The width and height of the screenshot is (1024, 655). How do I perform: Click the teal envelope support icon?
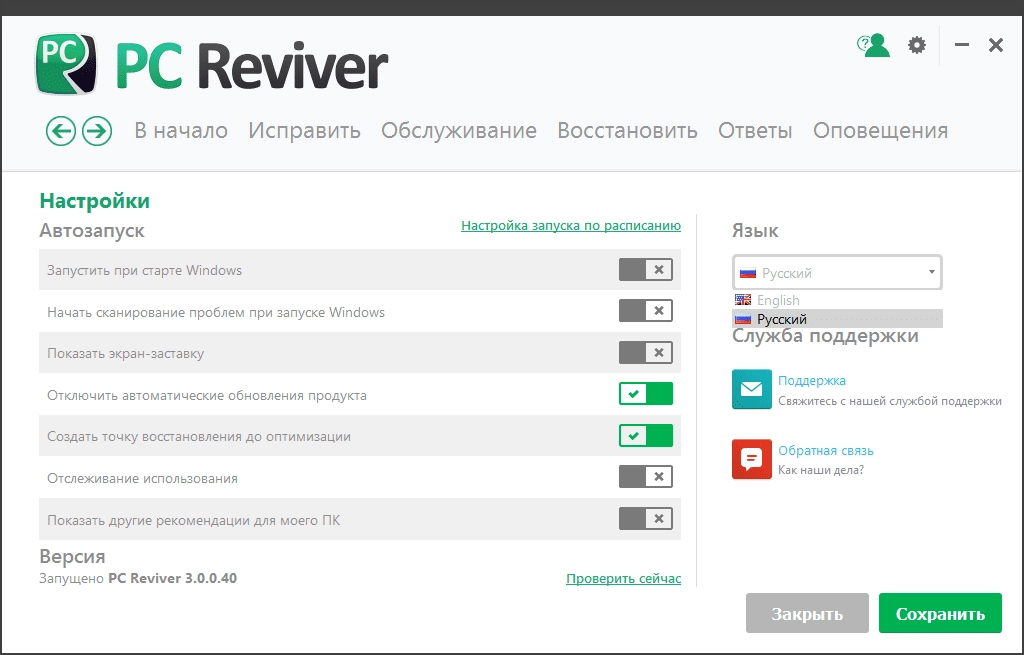click(752, 389)
